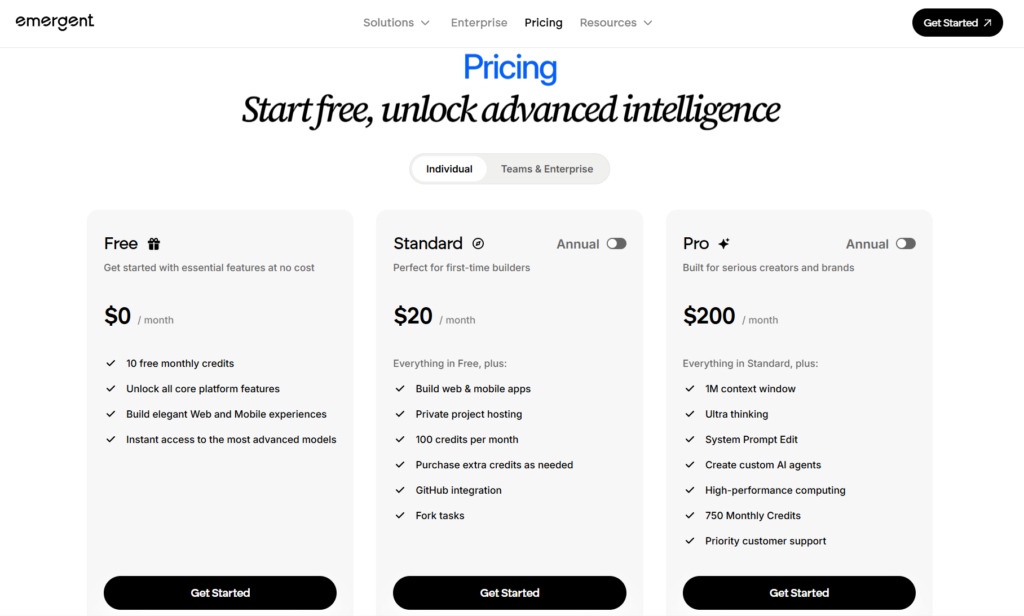Click the checkmark beside 1M context window

pyautogui.click(x=689, y=388)
